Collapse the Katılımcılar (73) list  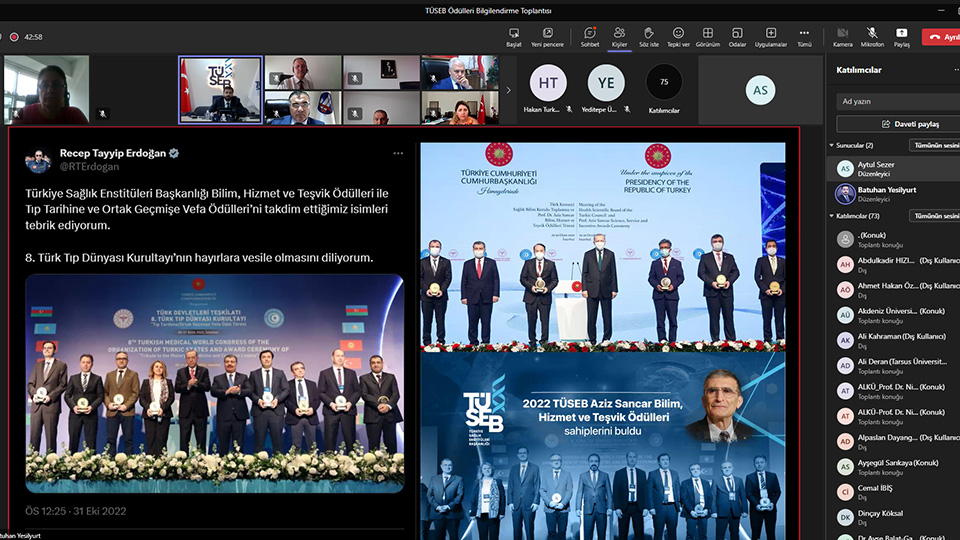(x=832, y=216)
